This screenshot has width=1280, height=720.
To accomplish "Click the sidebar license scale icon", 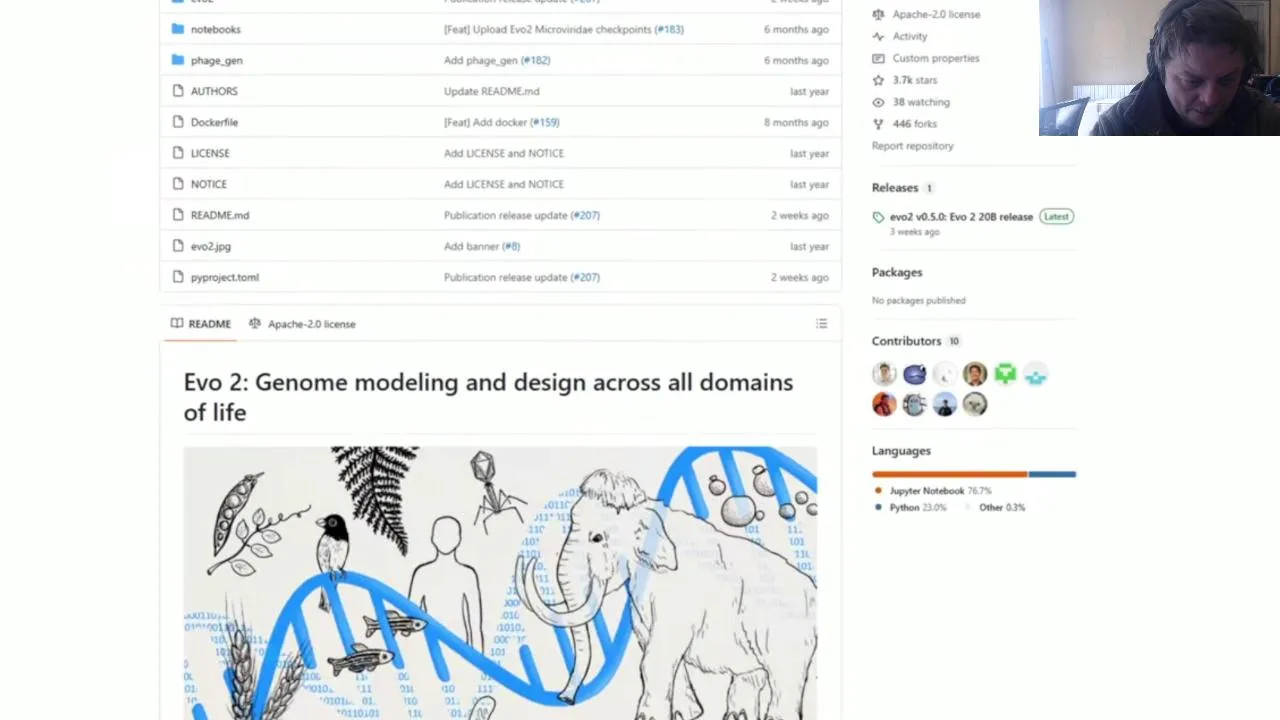I will click(878, 14).
